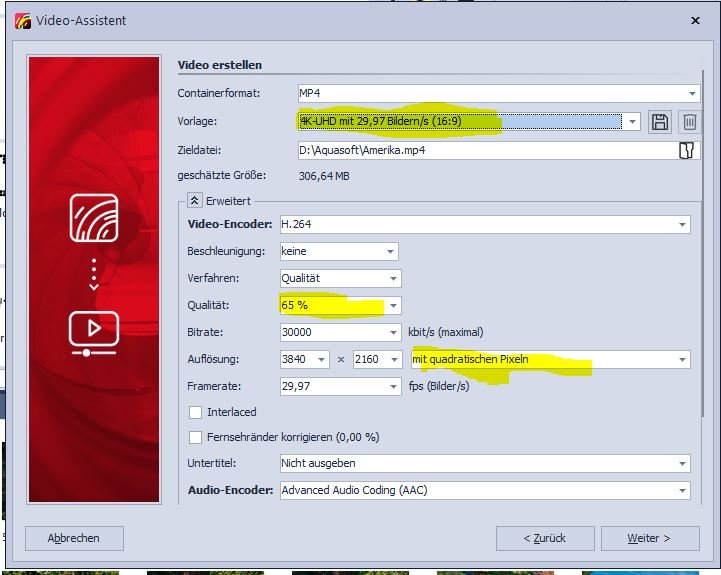Open the Qualität 65 % dropdown
The image size is (721, 575).
[393, 305]
